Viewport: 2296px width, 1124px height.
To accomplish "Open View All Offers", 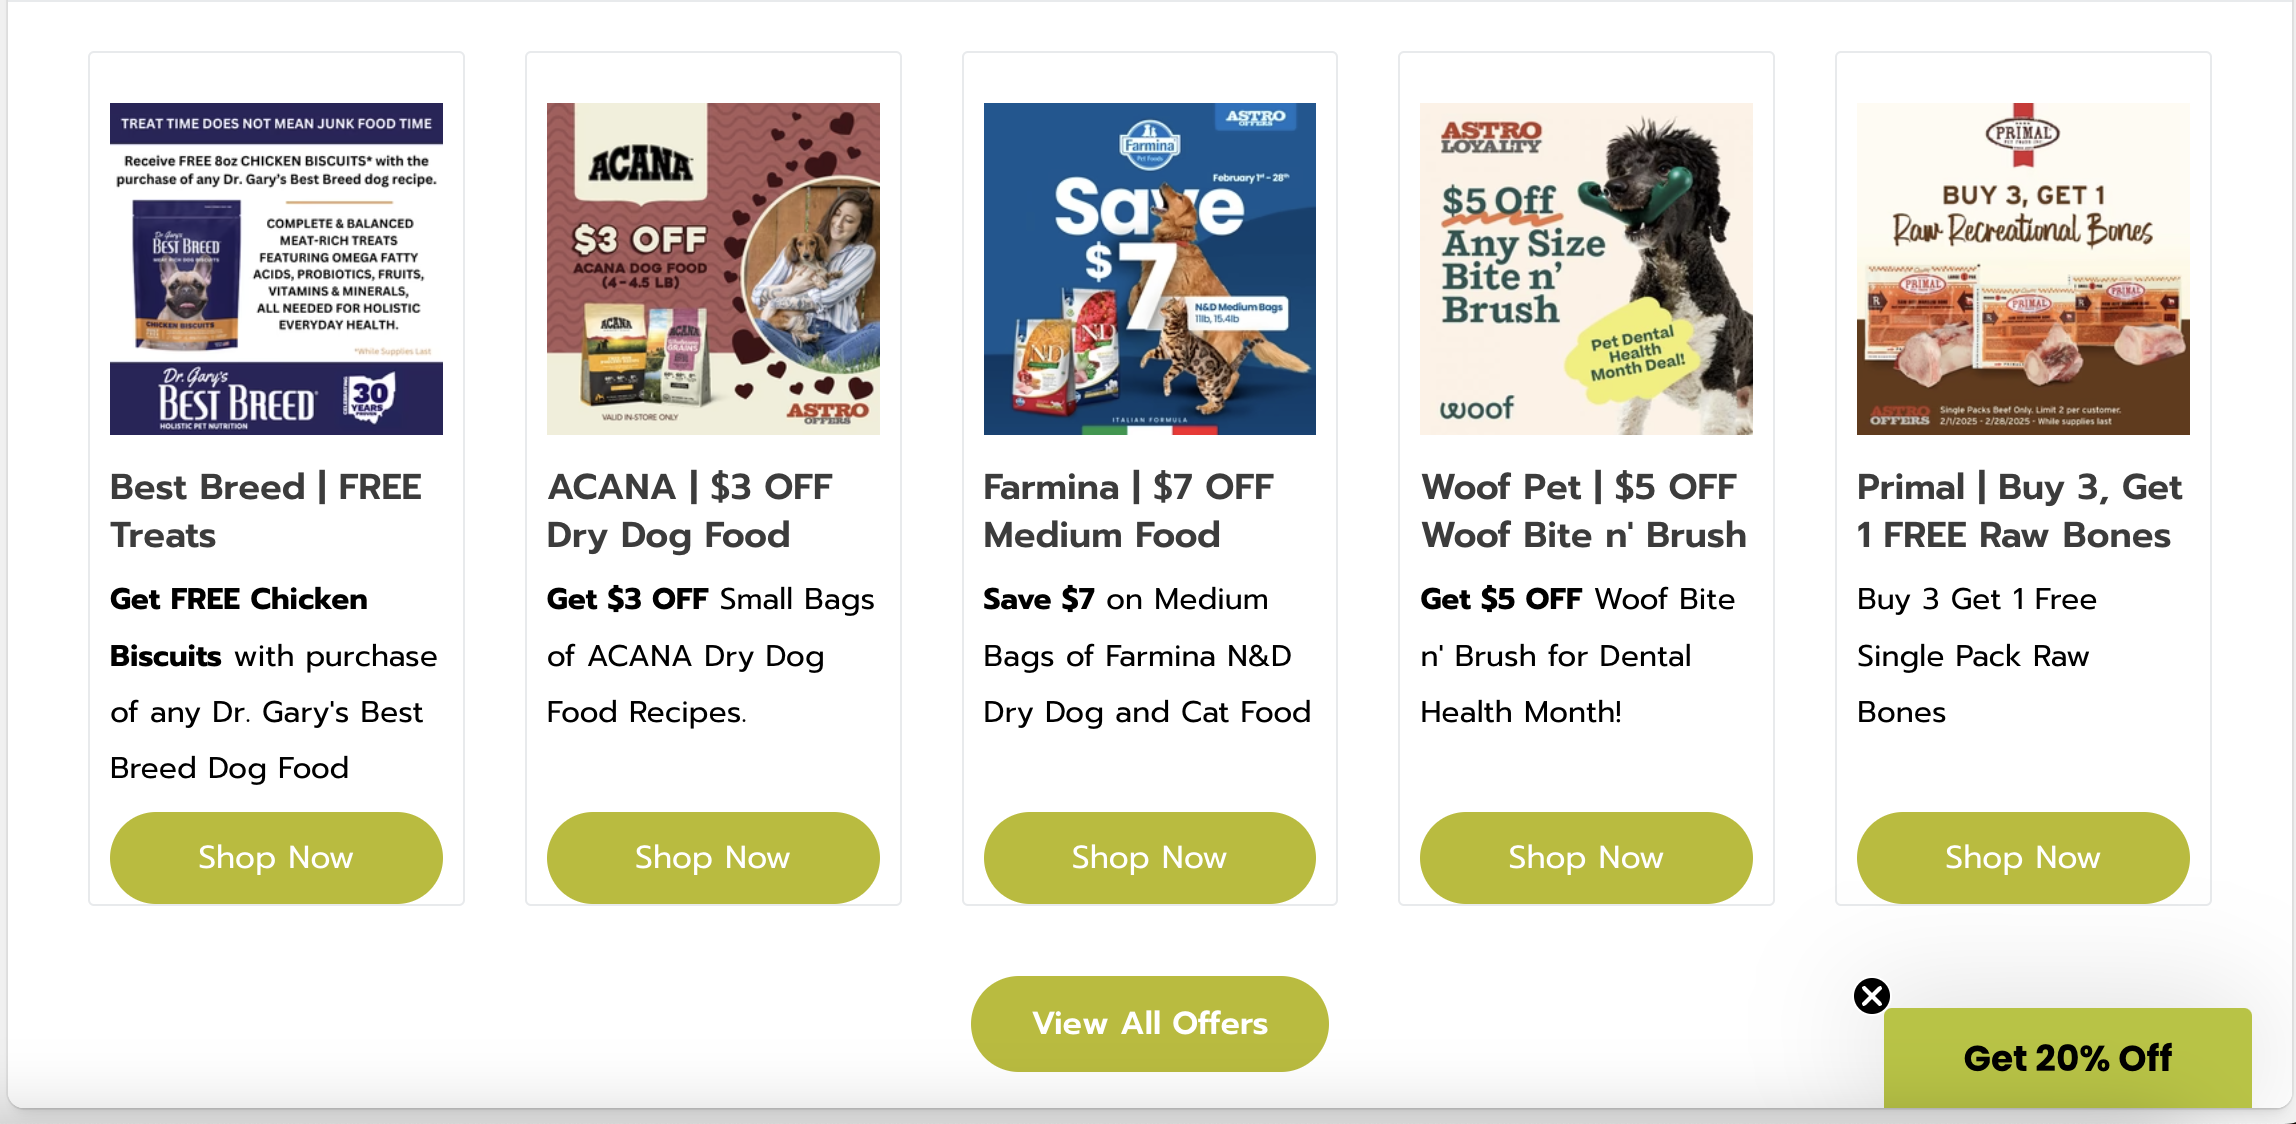I will pyautogui.click(x=1149, y=1023).
